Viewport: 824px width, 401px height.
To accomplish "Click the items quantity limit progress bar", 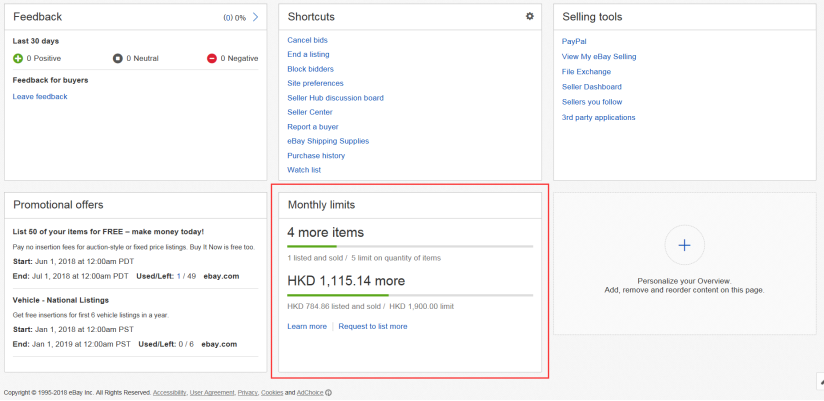I will [x=410, y=246].
